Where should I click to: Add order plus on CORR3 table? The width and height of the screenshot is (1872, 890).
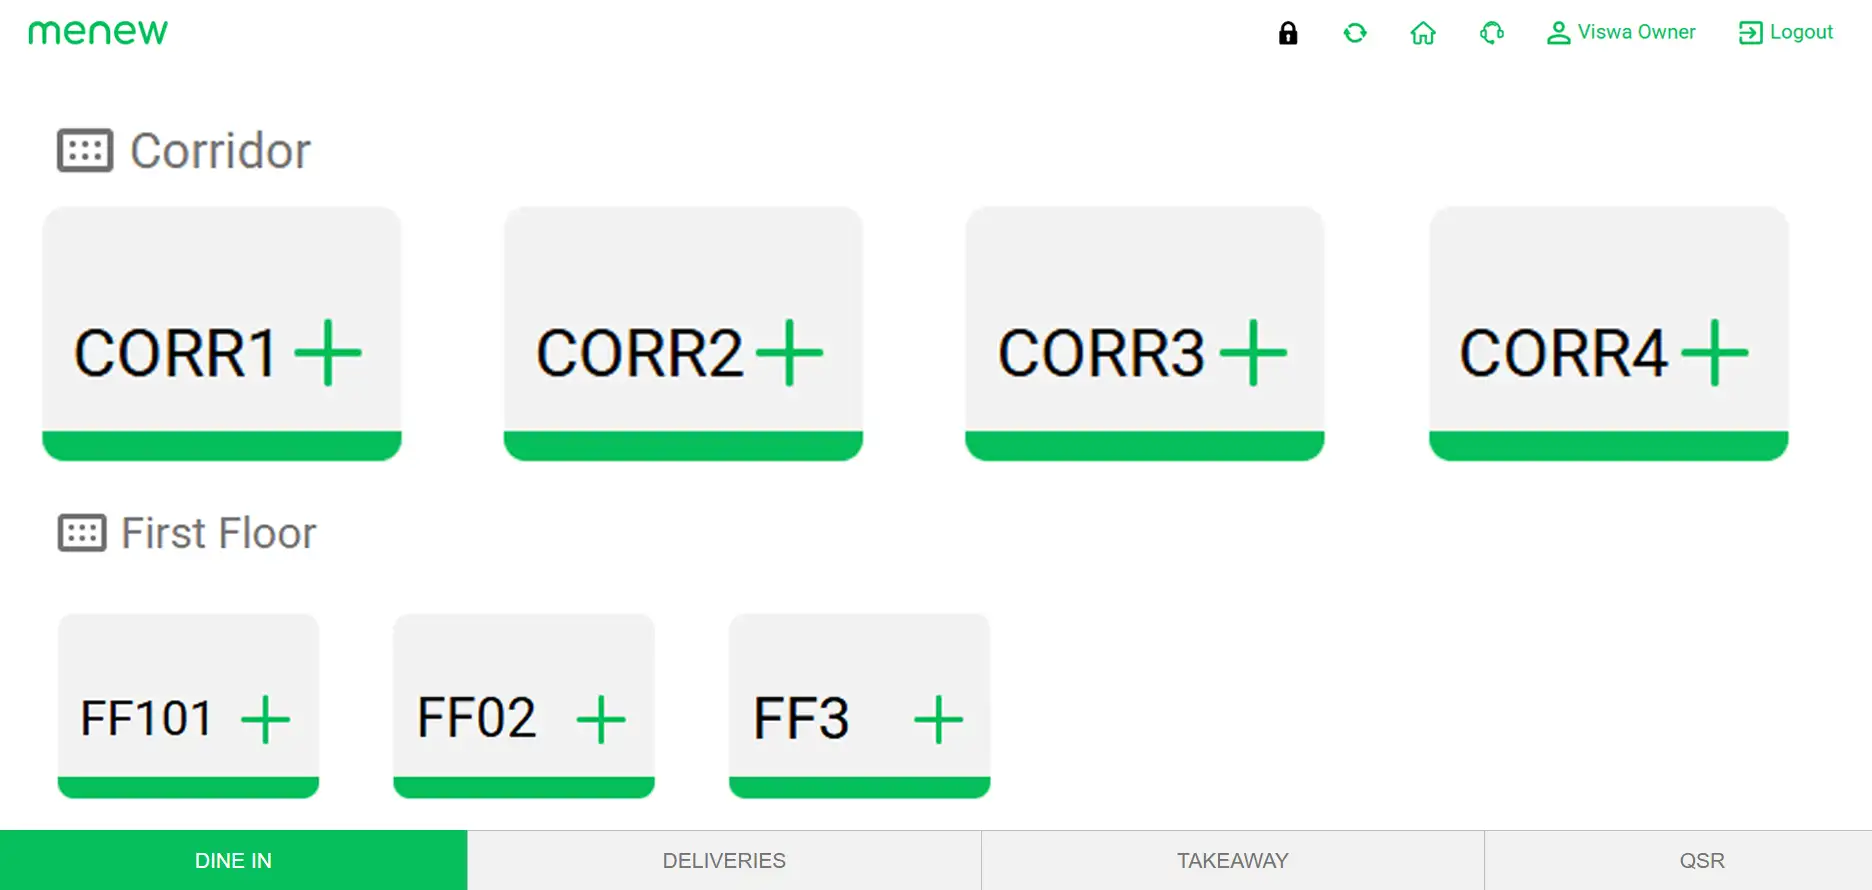coord(1254,352)
